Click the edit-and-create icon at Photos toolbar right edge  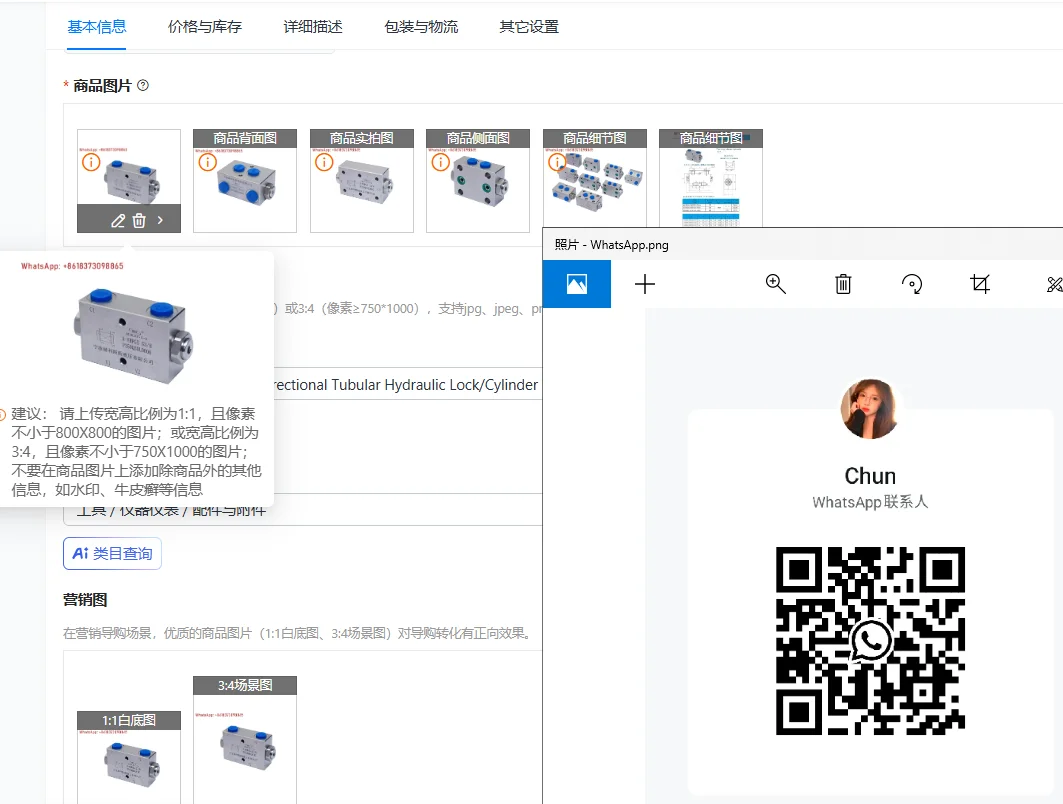coord(1053,284)
